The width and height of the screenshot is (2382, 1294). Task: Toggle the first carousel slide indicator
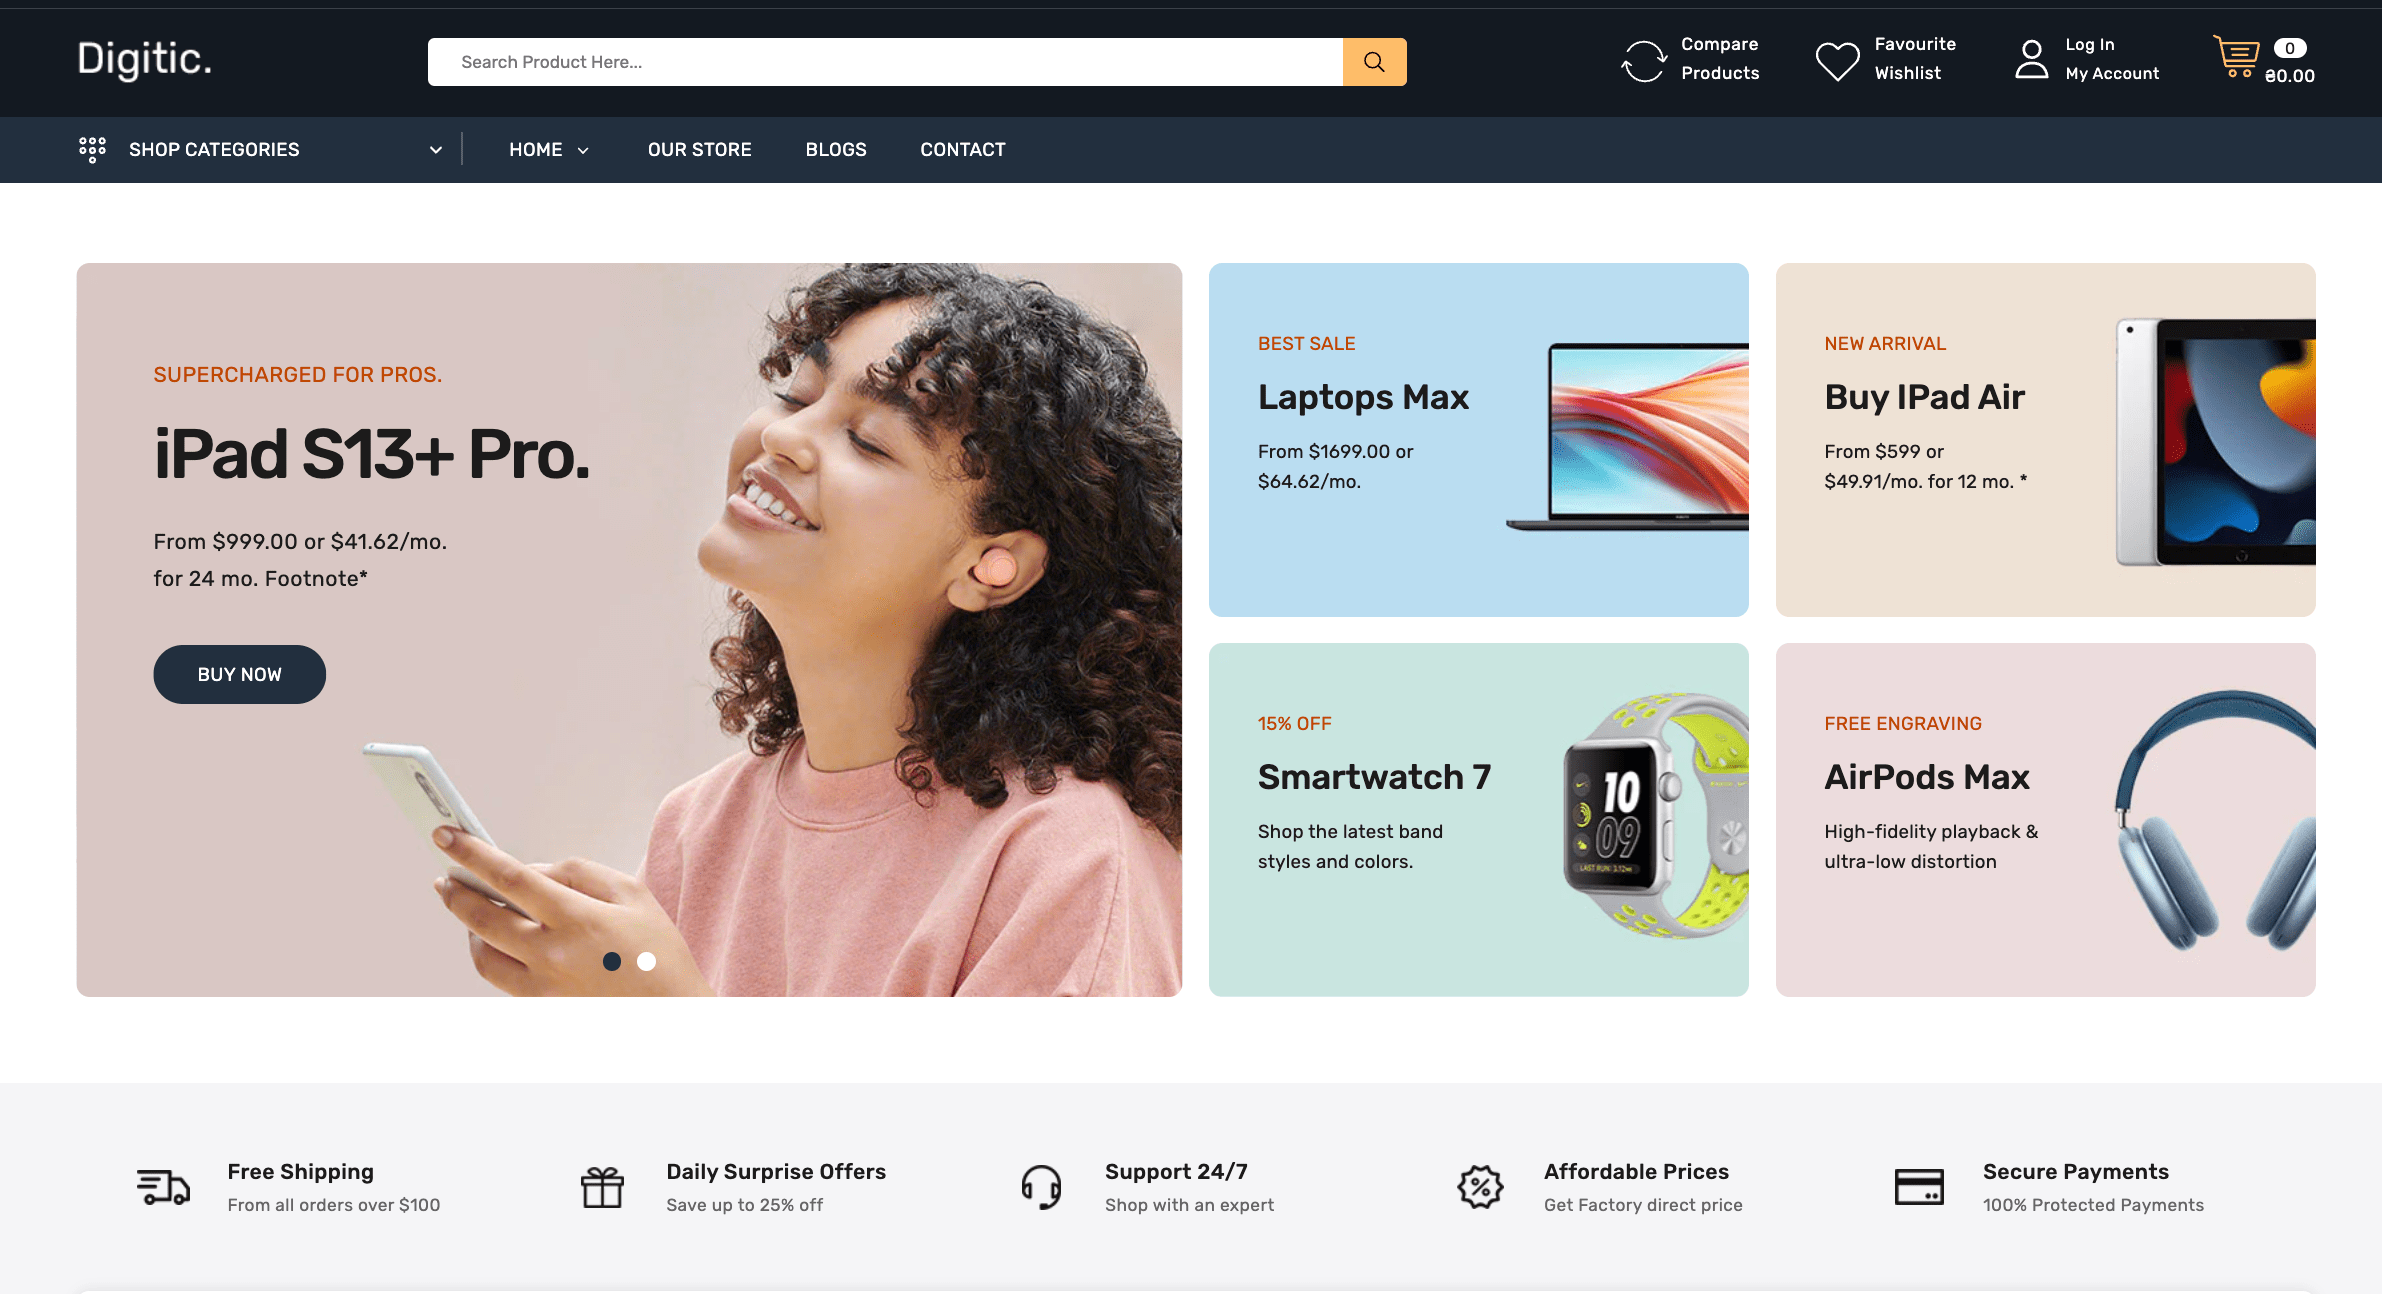612,961
